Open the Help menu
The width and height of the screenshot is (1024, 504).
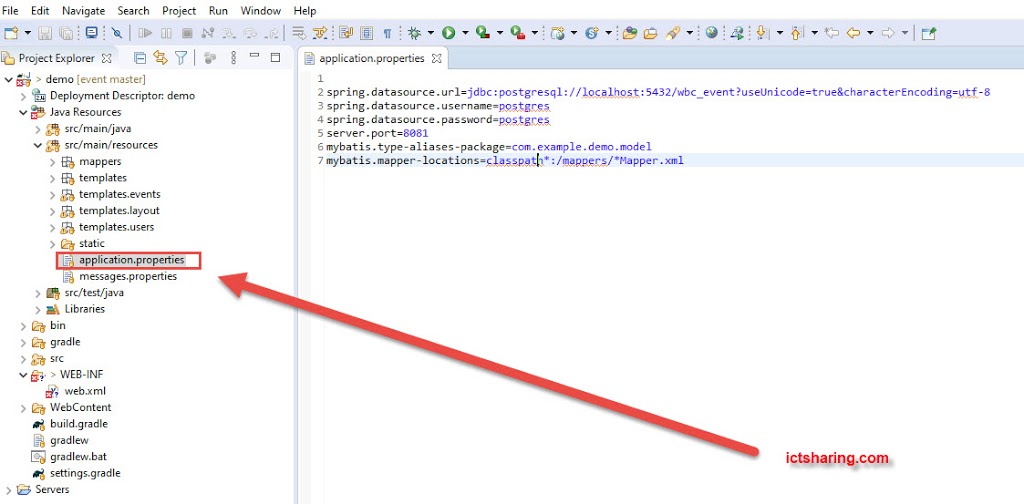click(304, 10)
